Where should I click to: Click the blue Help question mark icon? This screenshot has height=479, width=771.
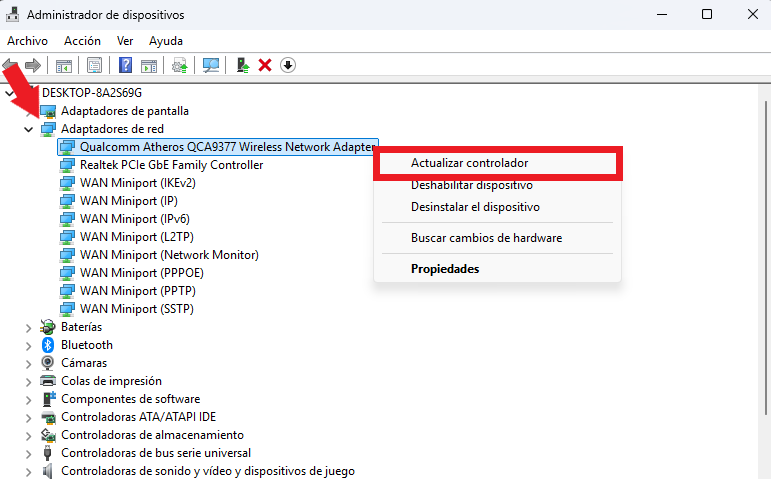click(x=126, y=65)
